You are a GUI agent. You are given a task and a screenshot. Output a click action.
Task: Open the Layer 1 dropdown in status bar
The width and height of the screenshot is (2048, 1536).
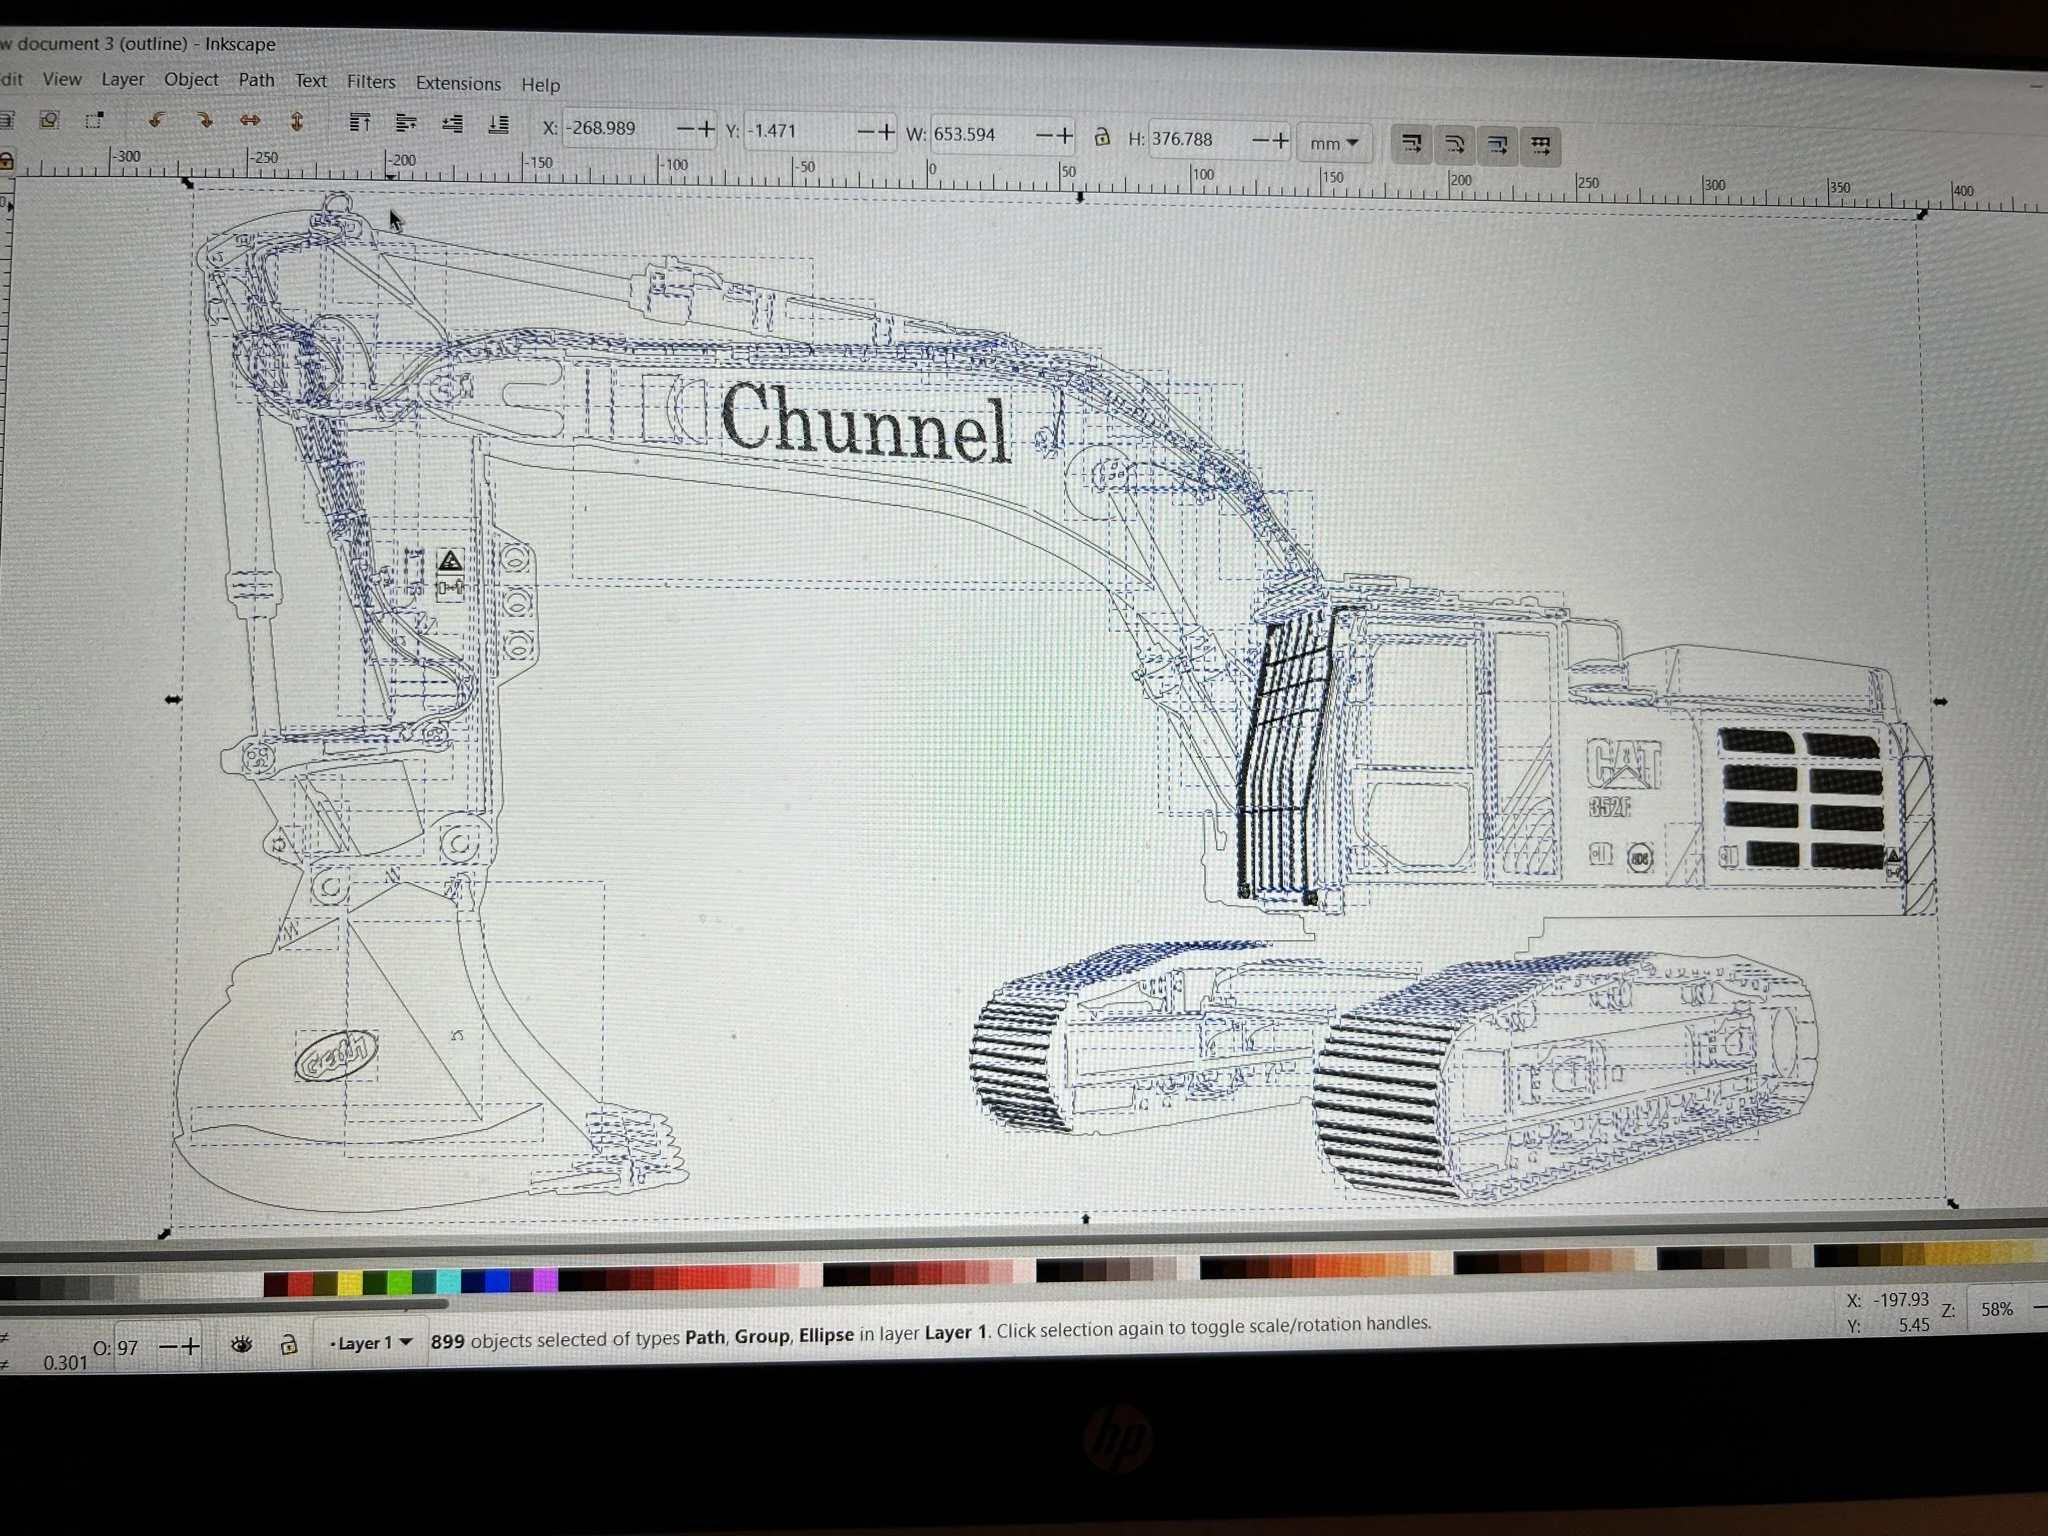[x=370, y=1343]
